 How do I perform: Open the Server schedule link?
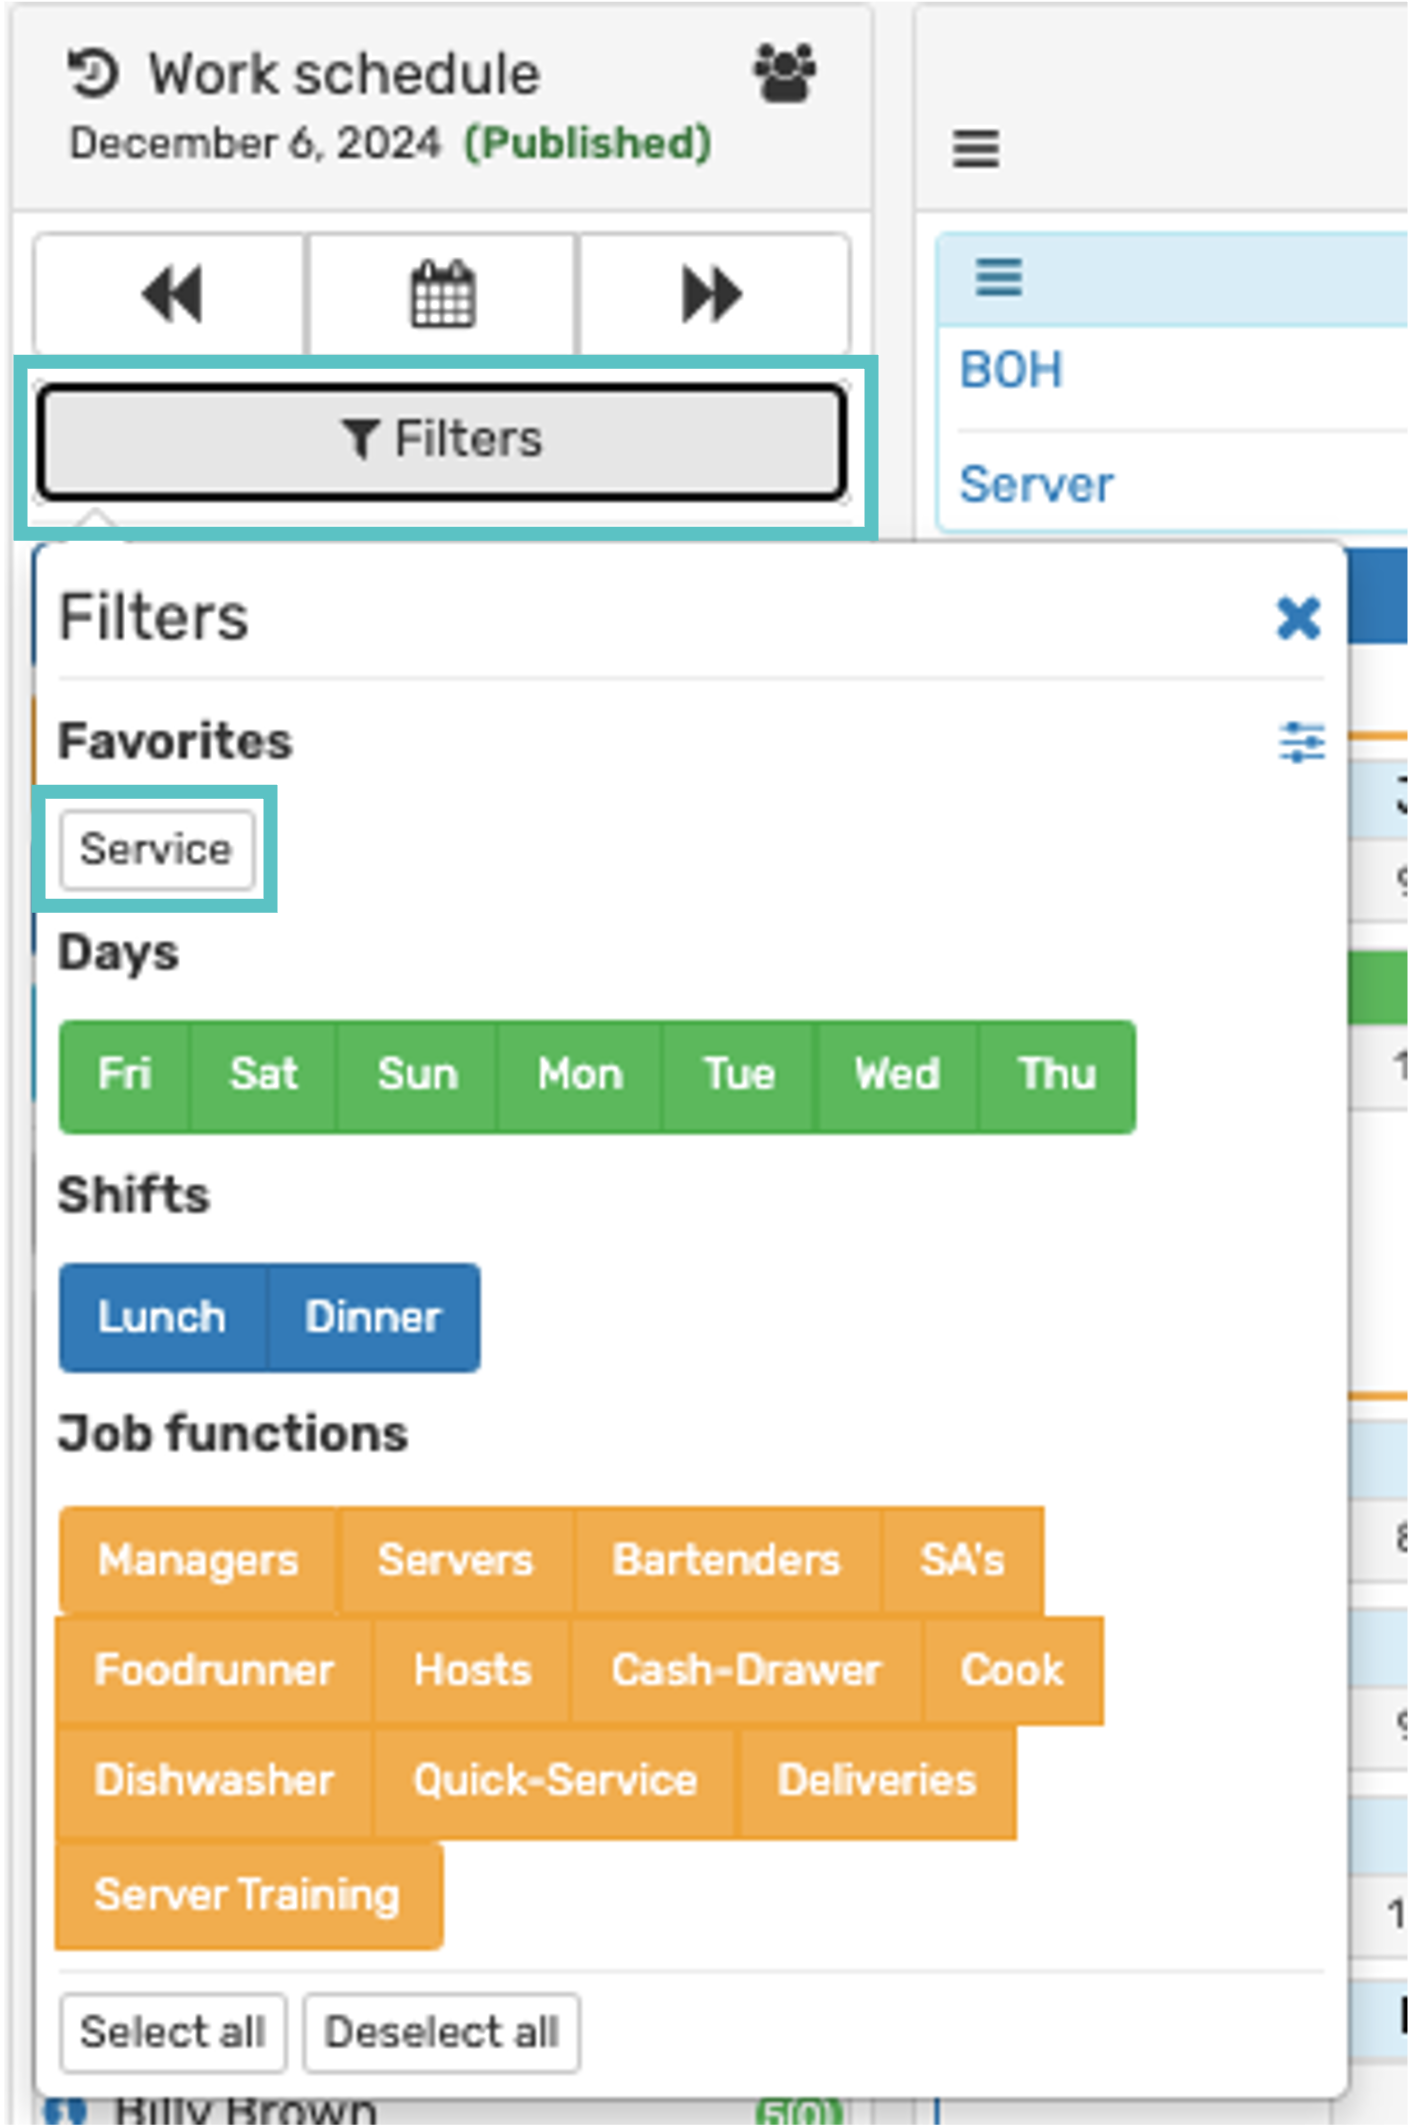click(x=1036, y=485)
